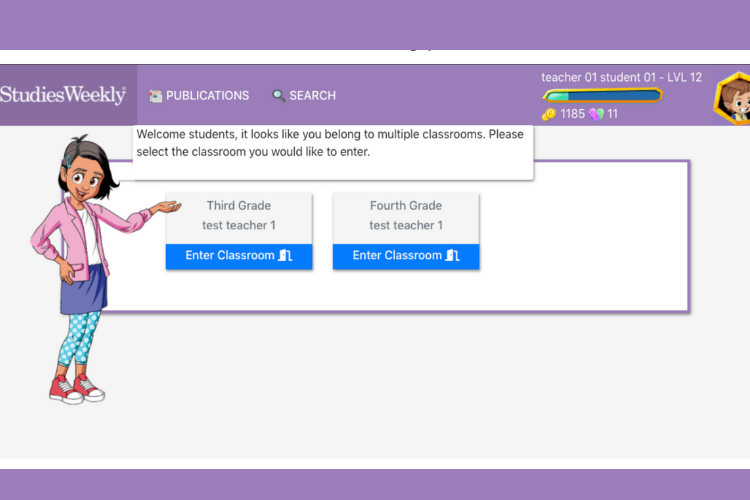Click the door icon for Fourth Grade
This screenshot has height=500, width=750.
[x=453, y=256]
